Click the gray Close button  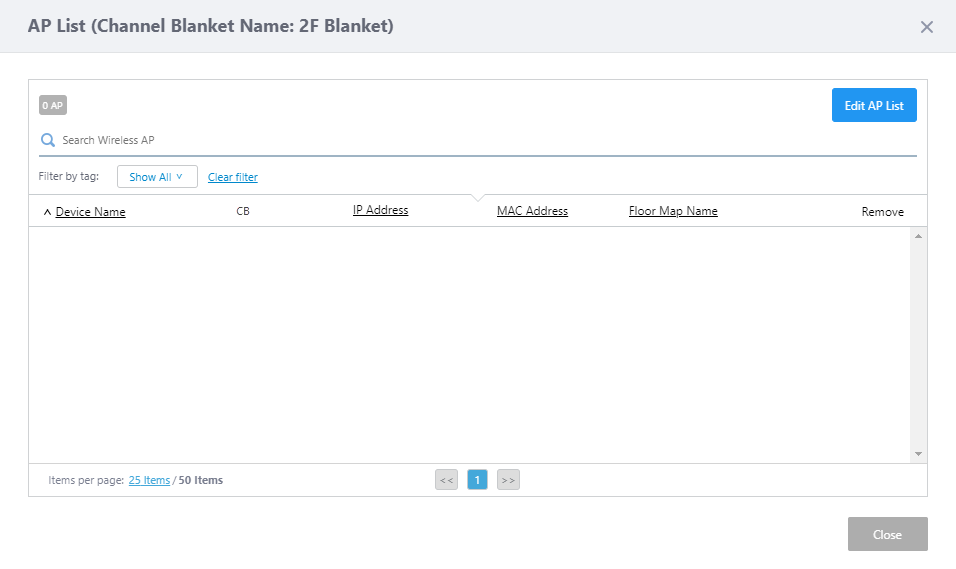click(887, 534)
